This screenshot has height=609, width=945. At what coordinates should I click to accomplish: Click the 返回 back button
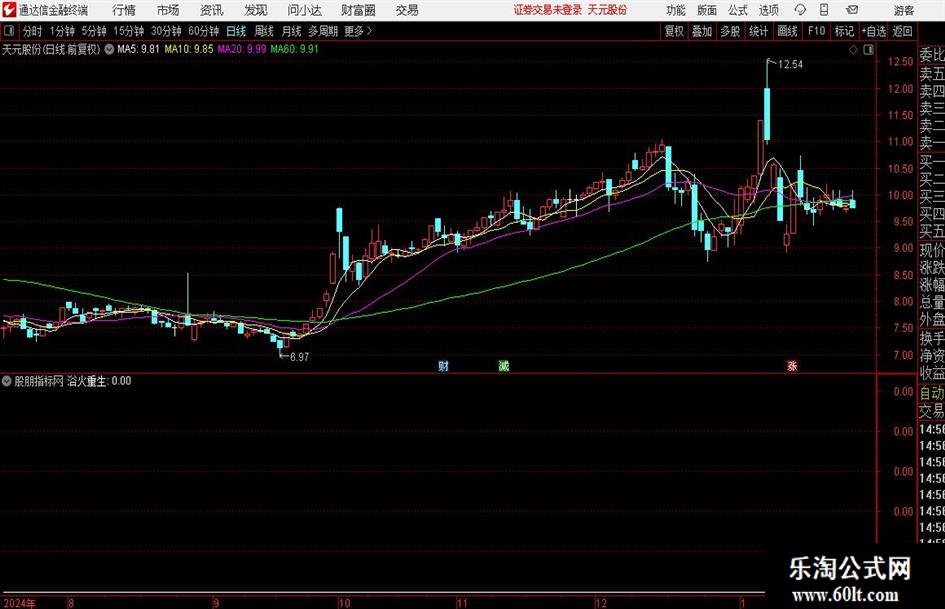902,31
